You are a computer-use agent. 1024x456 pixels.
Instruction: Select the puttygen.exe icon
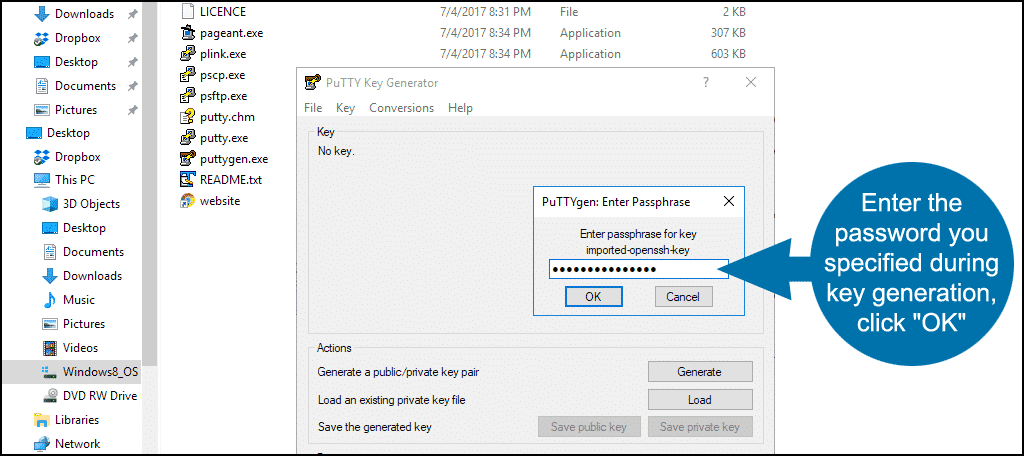[187, 159]
